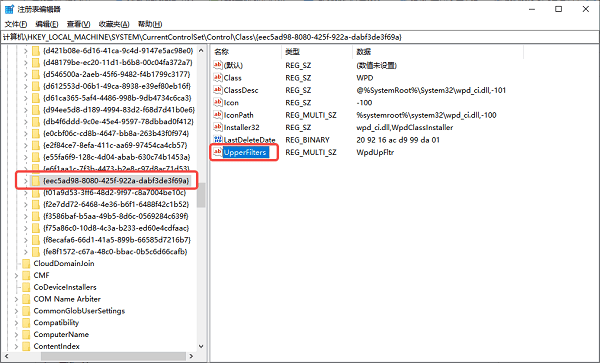Click the tree pane scroll up arrow
Image resolution: width=600 pixels, height=363 pixels.
point(201,51)
